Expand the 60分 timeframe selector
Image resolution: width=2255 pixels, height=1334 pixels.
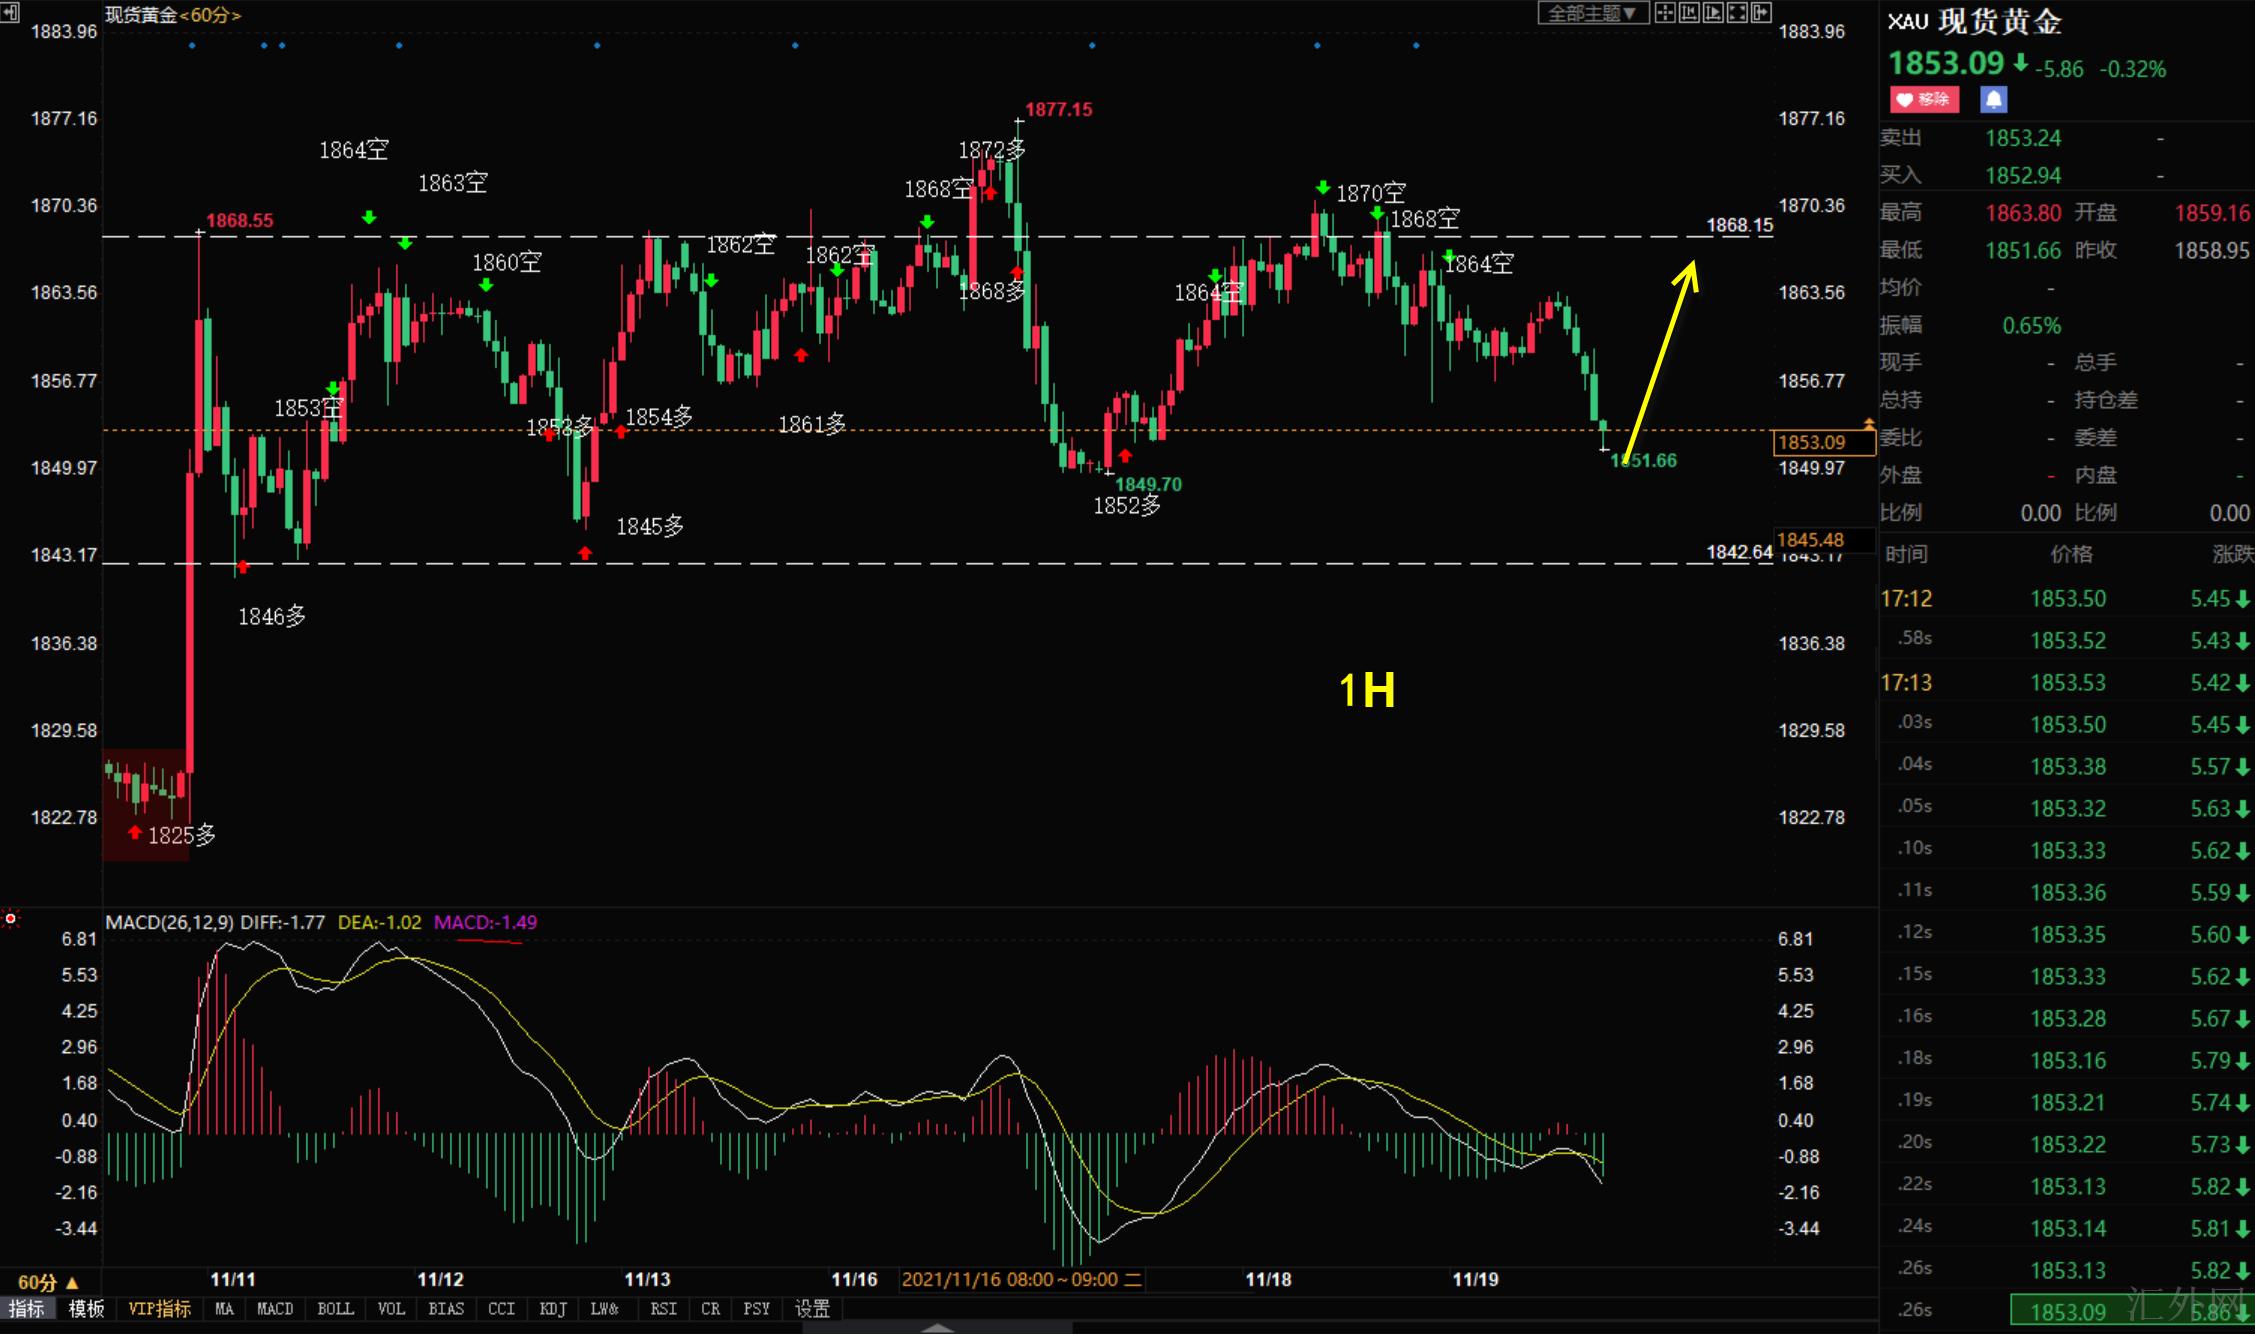[x=48, y=1282]
